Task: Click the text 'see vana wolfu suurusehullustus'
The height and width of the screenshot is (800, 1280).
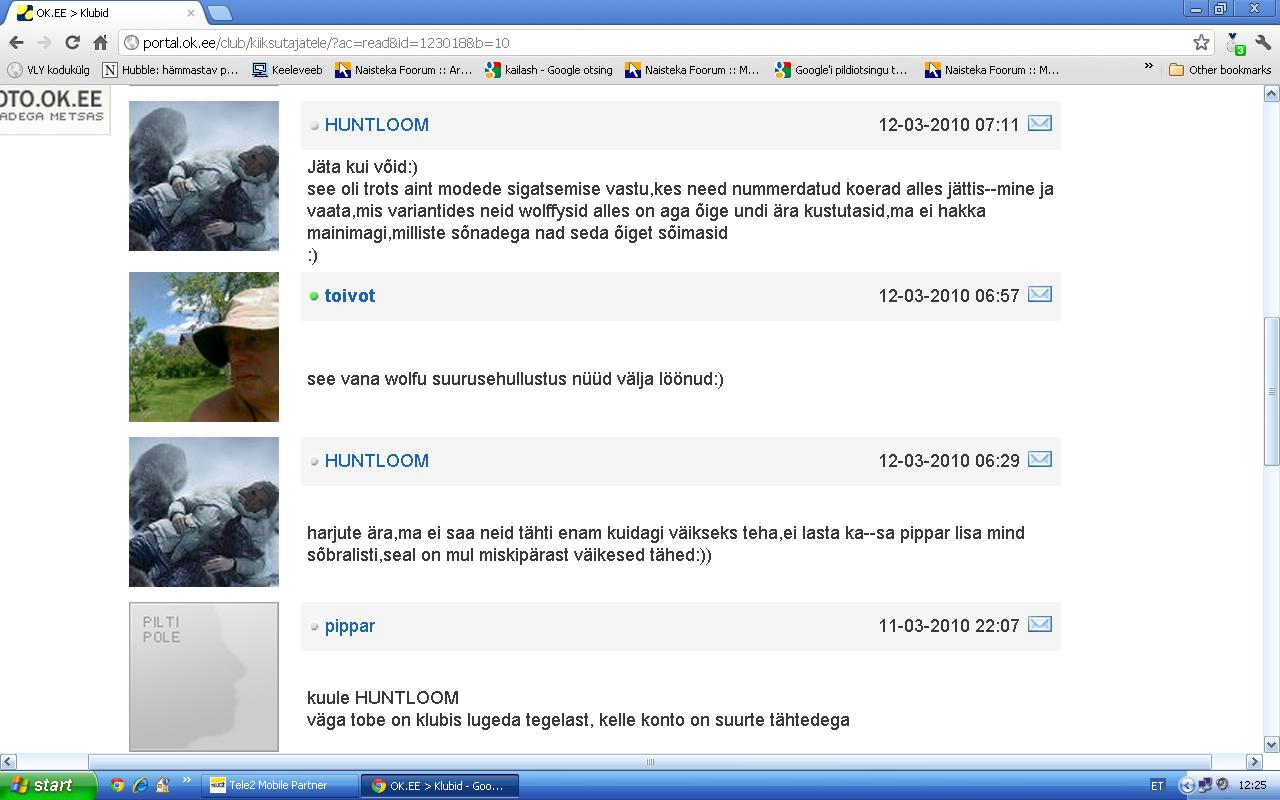Action: (x=436, y=379)
